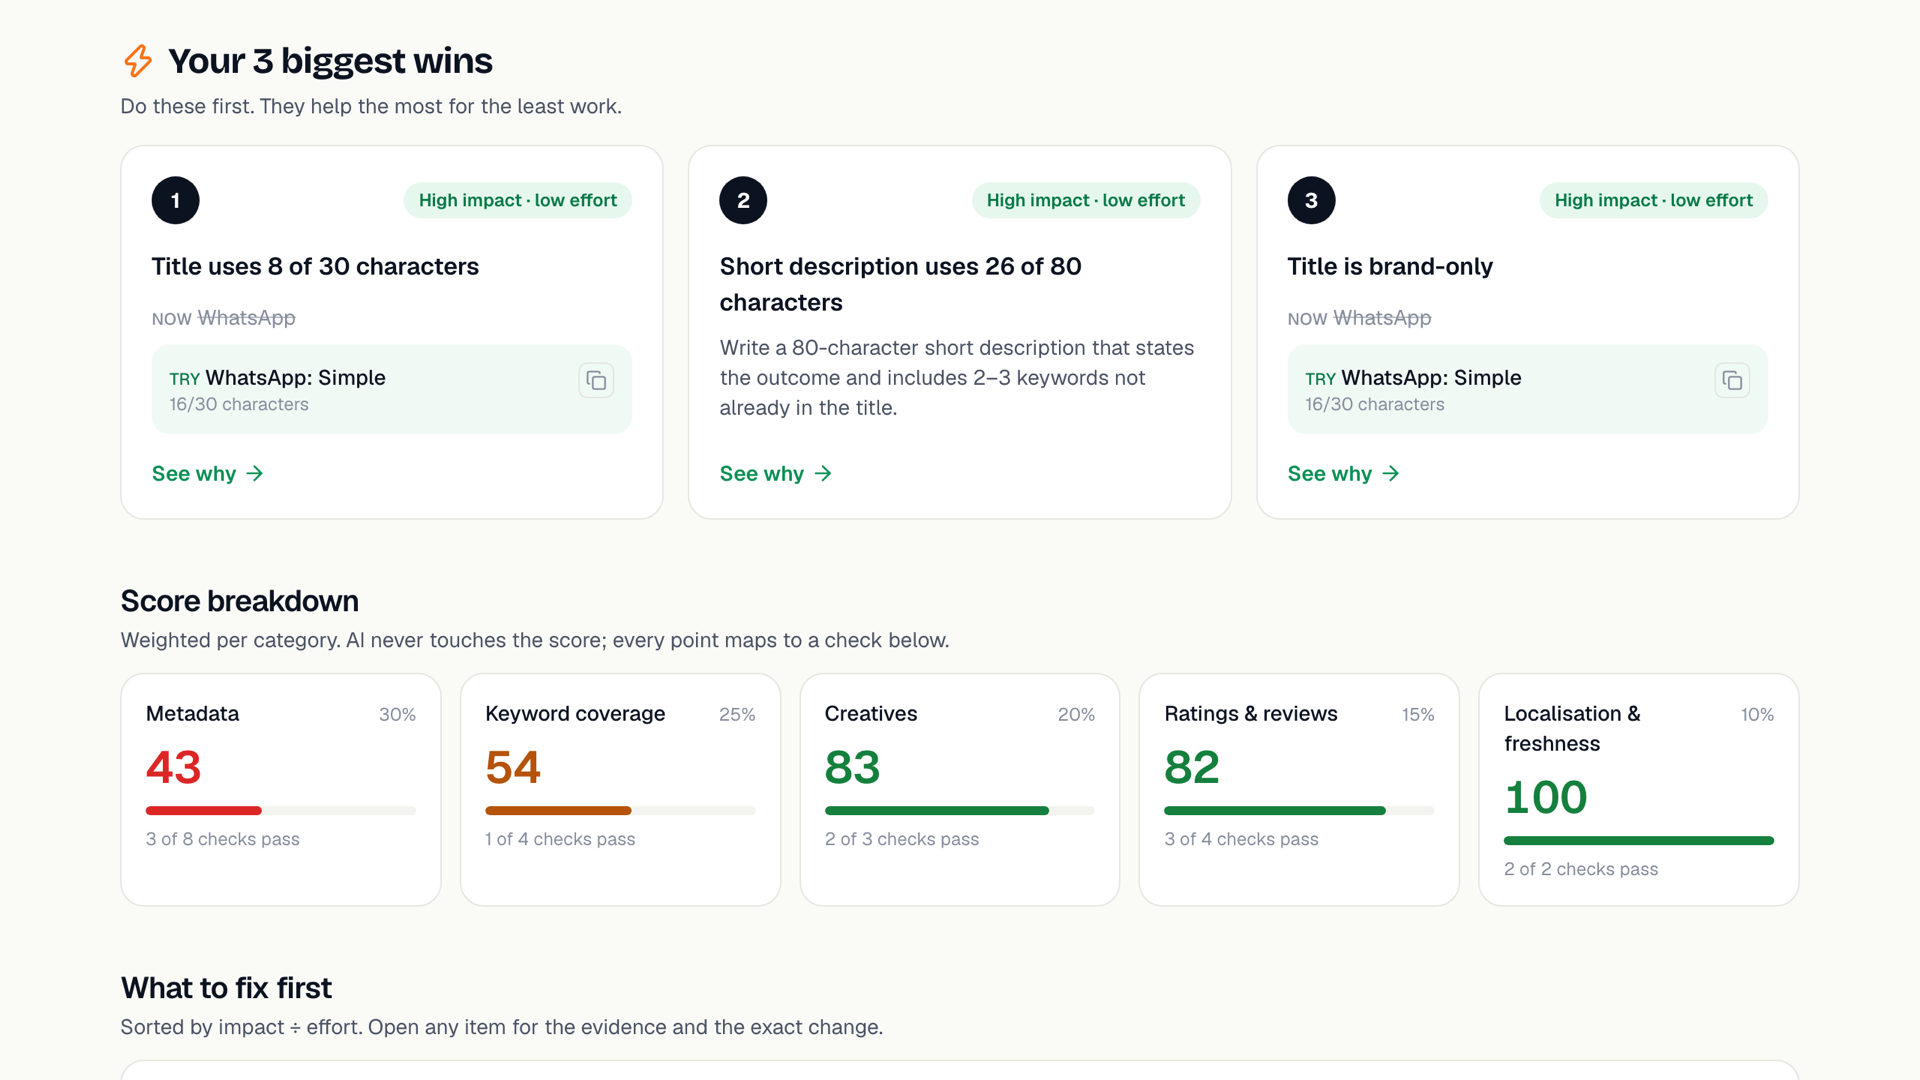Copy suggested title in win card 1
Viewport: 1920px width, 1080px height.
[x=596, y=380]
